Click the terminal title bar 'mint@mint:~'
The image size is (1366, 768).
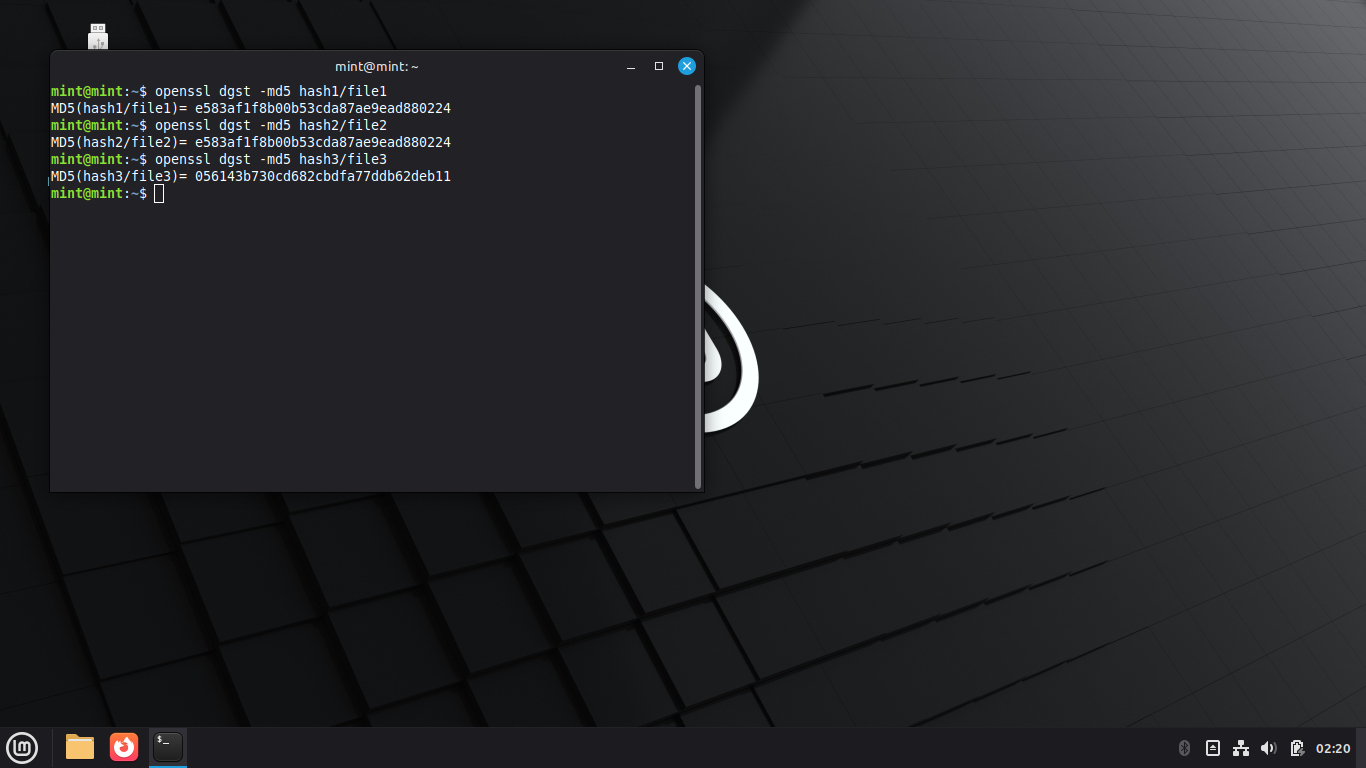[x=377, y=66]
